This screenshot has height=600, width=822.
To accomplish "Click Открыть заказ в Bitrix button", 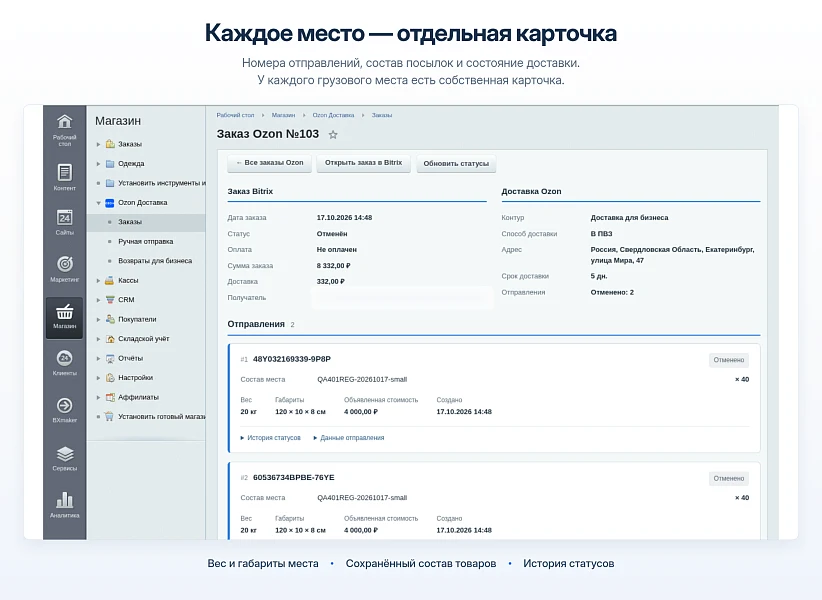I will 363,163.
